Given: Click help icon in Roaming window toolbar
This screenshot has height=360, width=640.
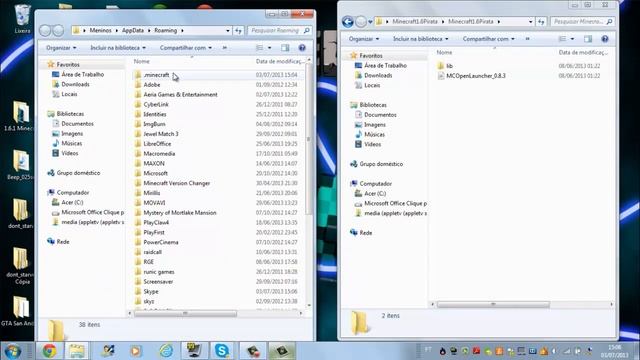Looking at the screenshot, I should tap(302, 48).
